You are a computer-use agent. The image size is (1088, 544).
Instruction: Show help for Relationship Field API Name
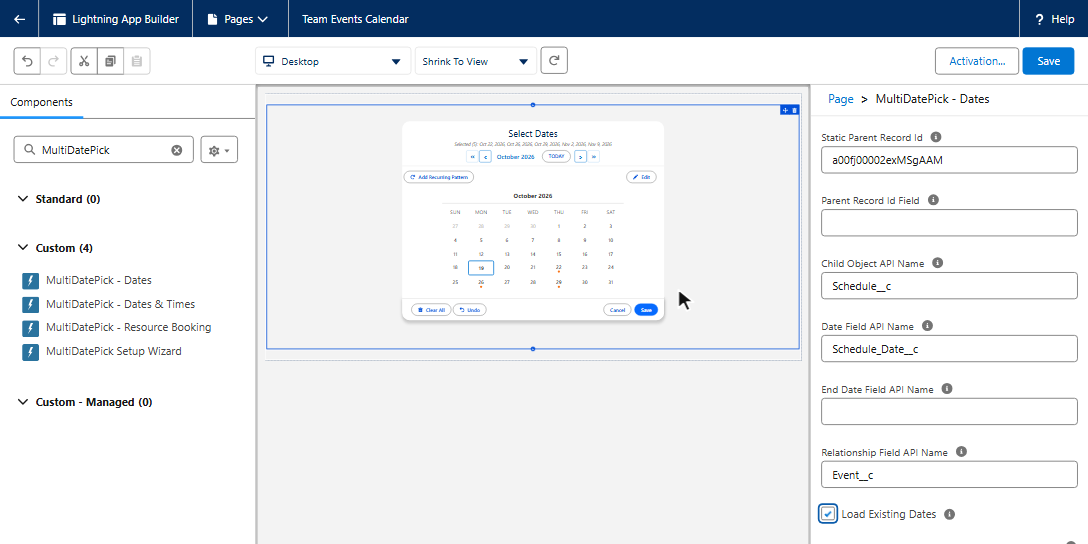pyautogui.click(x=961, y=451)
